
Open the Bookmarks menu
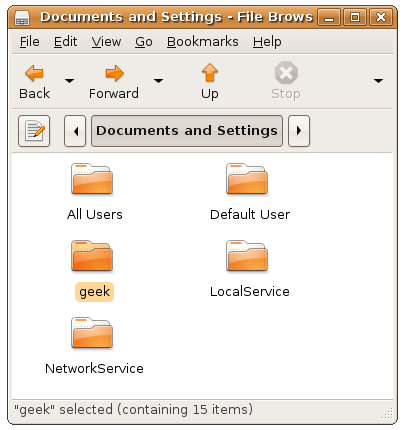[x=203, y=42]
